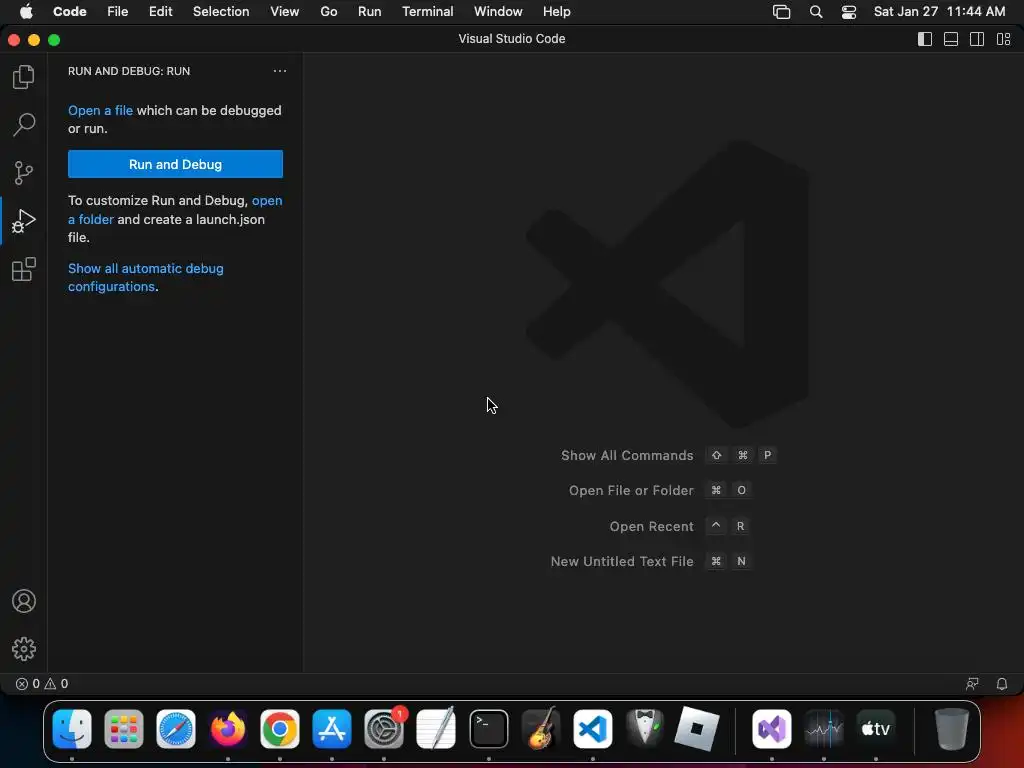Click the errors and warnings status indicator
Screen dimensions: 1024x768
[42, 684]
